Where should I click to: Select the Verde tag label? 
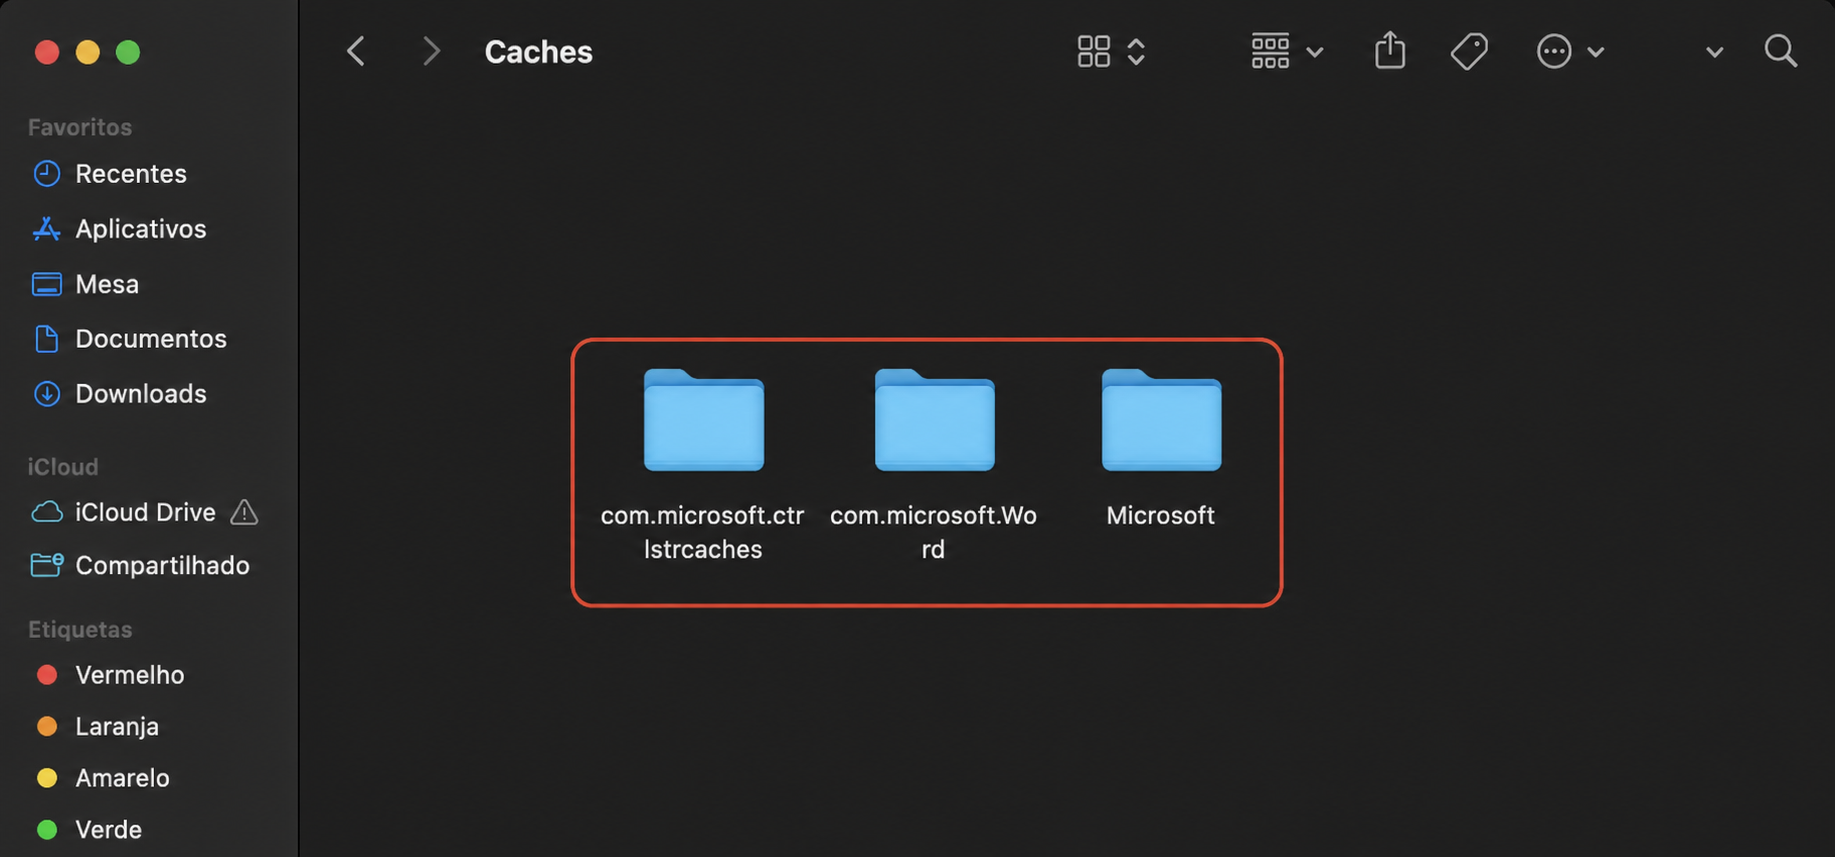[108, 830]
